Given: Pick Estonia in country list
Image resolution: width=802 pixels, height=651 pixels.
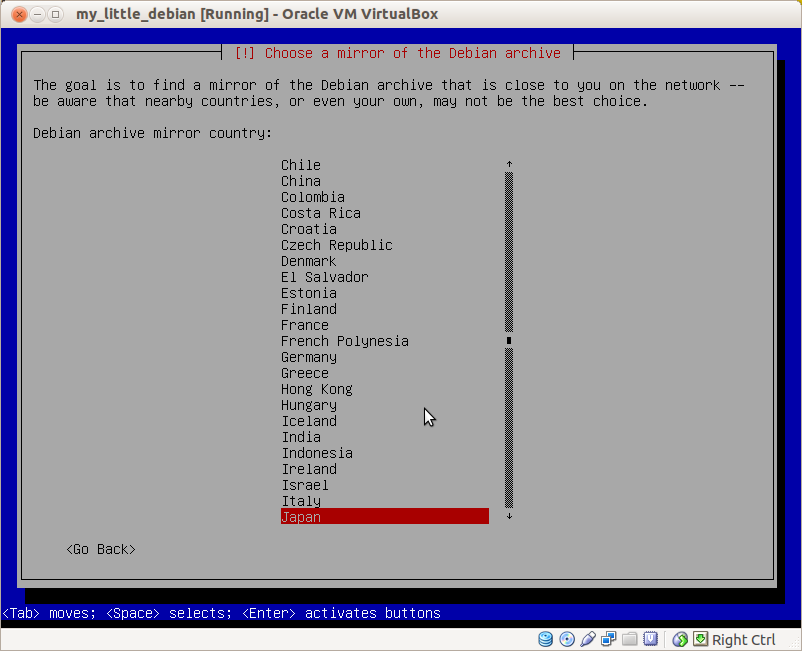Looking at the screenshot, I should click(309, 293).
